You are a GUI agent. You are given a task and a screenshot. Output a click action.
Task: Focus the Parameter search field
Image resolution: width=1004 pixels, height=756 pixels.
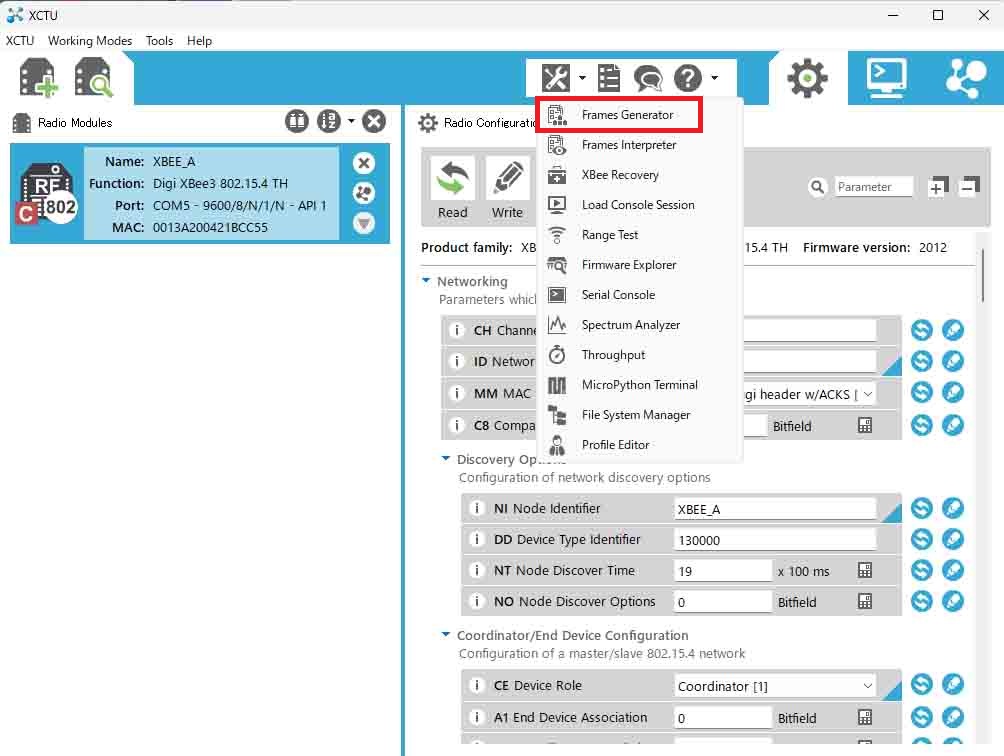[x=873, y=187]
